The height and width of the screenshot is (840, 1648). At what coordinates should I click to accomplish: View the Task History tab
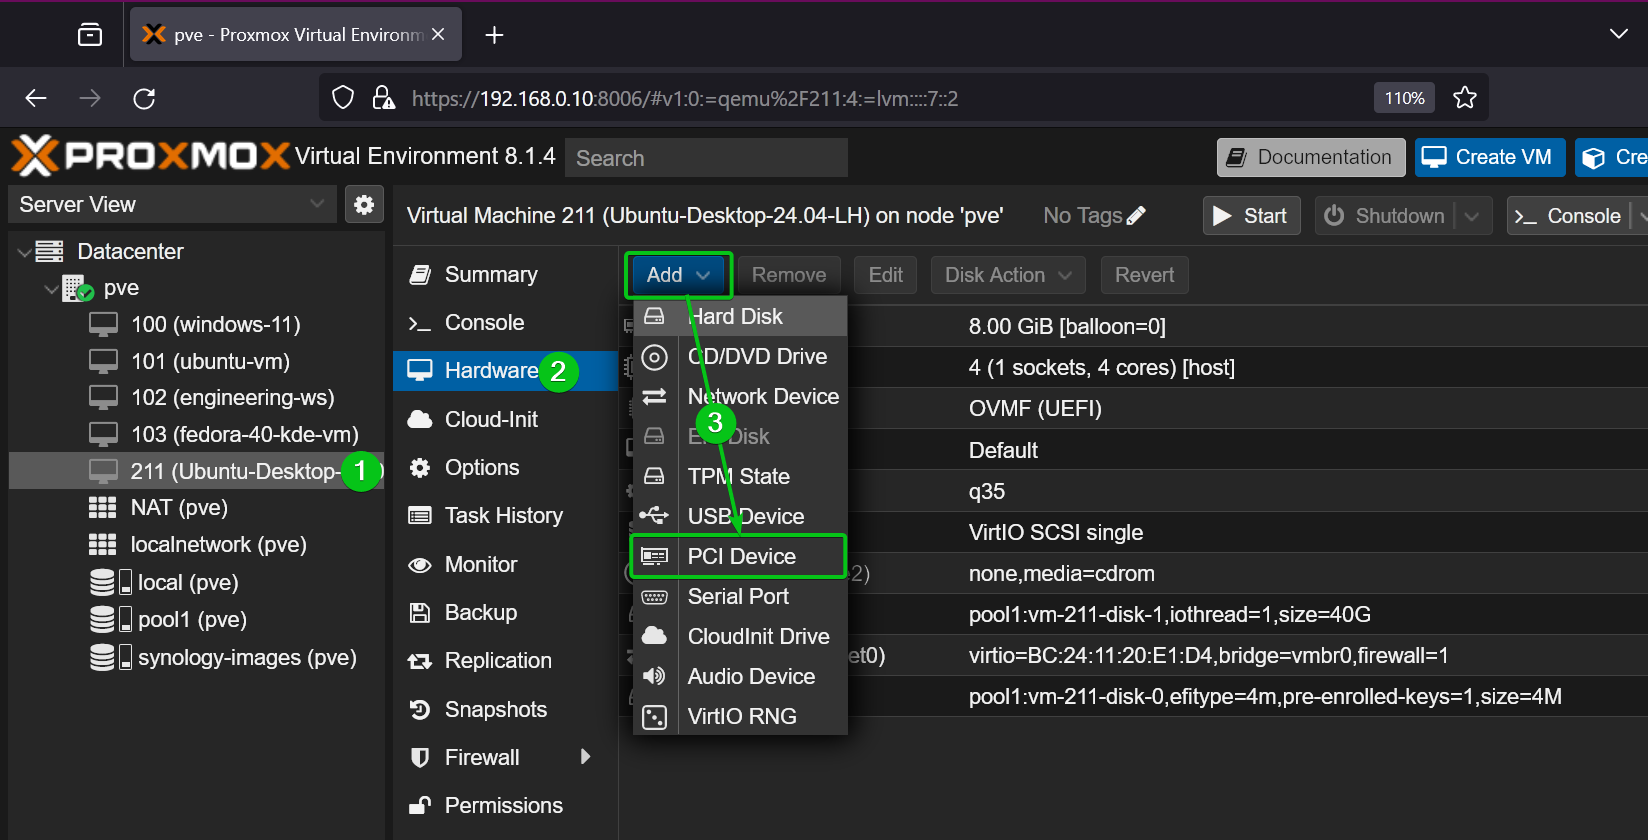click(x=506, y=515)
